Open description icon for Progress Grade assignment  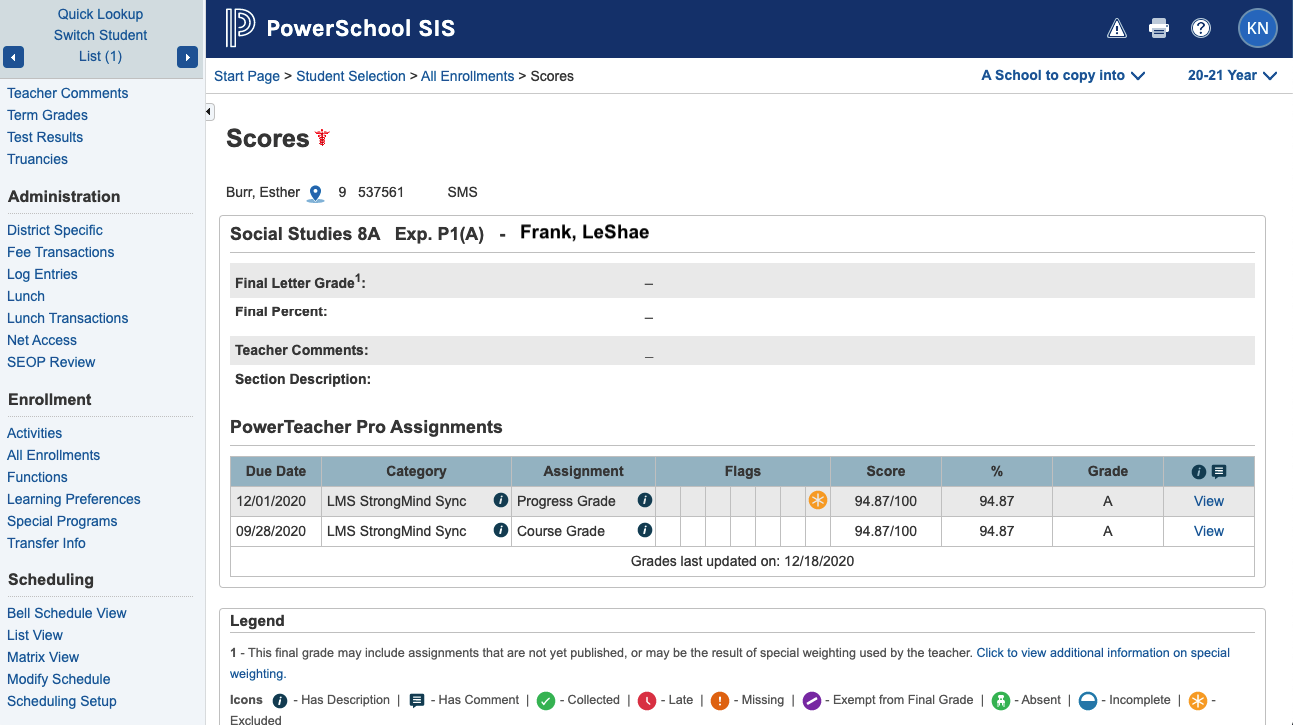coord(645,501)
